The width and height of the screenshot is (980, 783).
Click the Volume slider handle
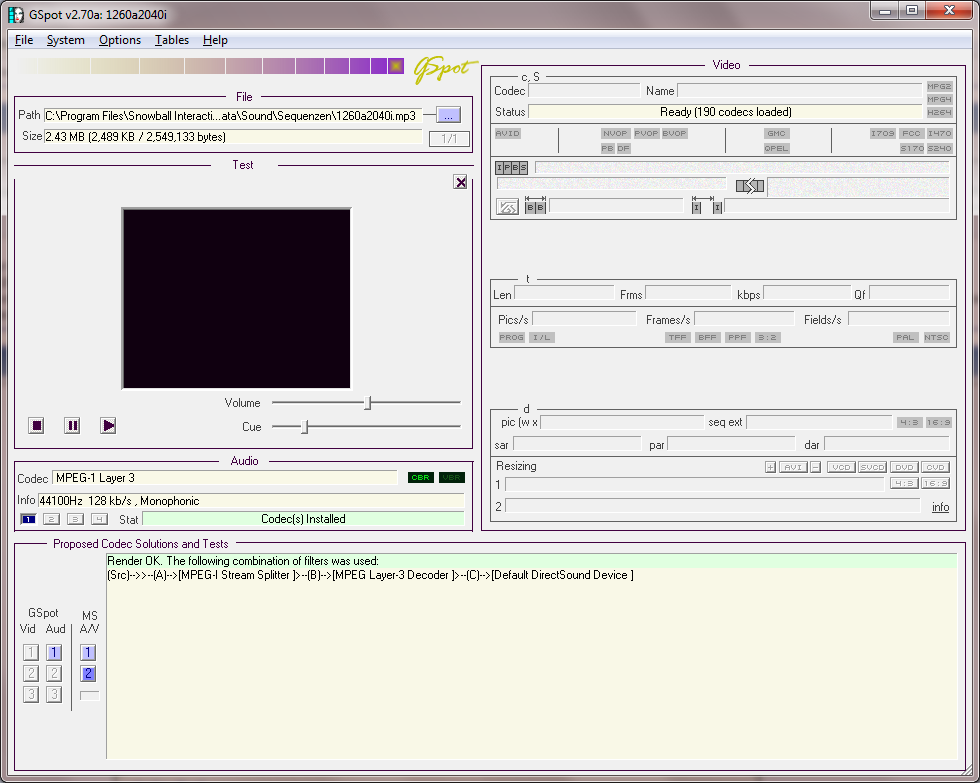coord(368,403)
